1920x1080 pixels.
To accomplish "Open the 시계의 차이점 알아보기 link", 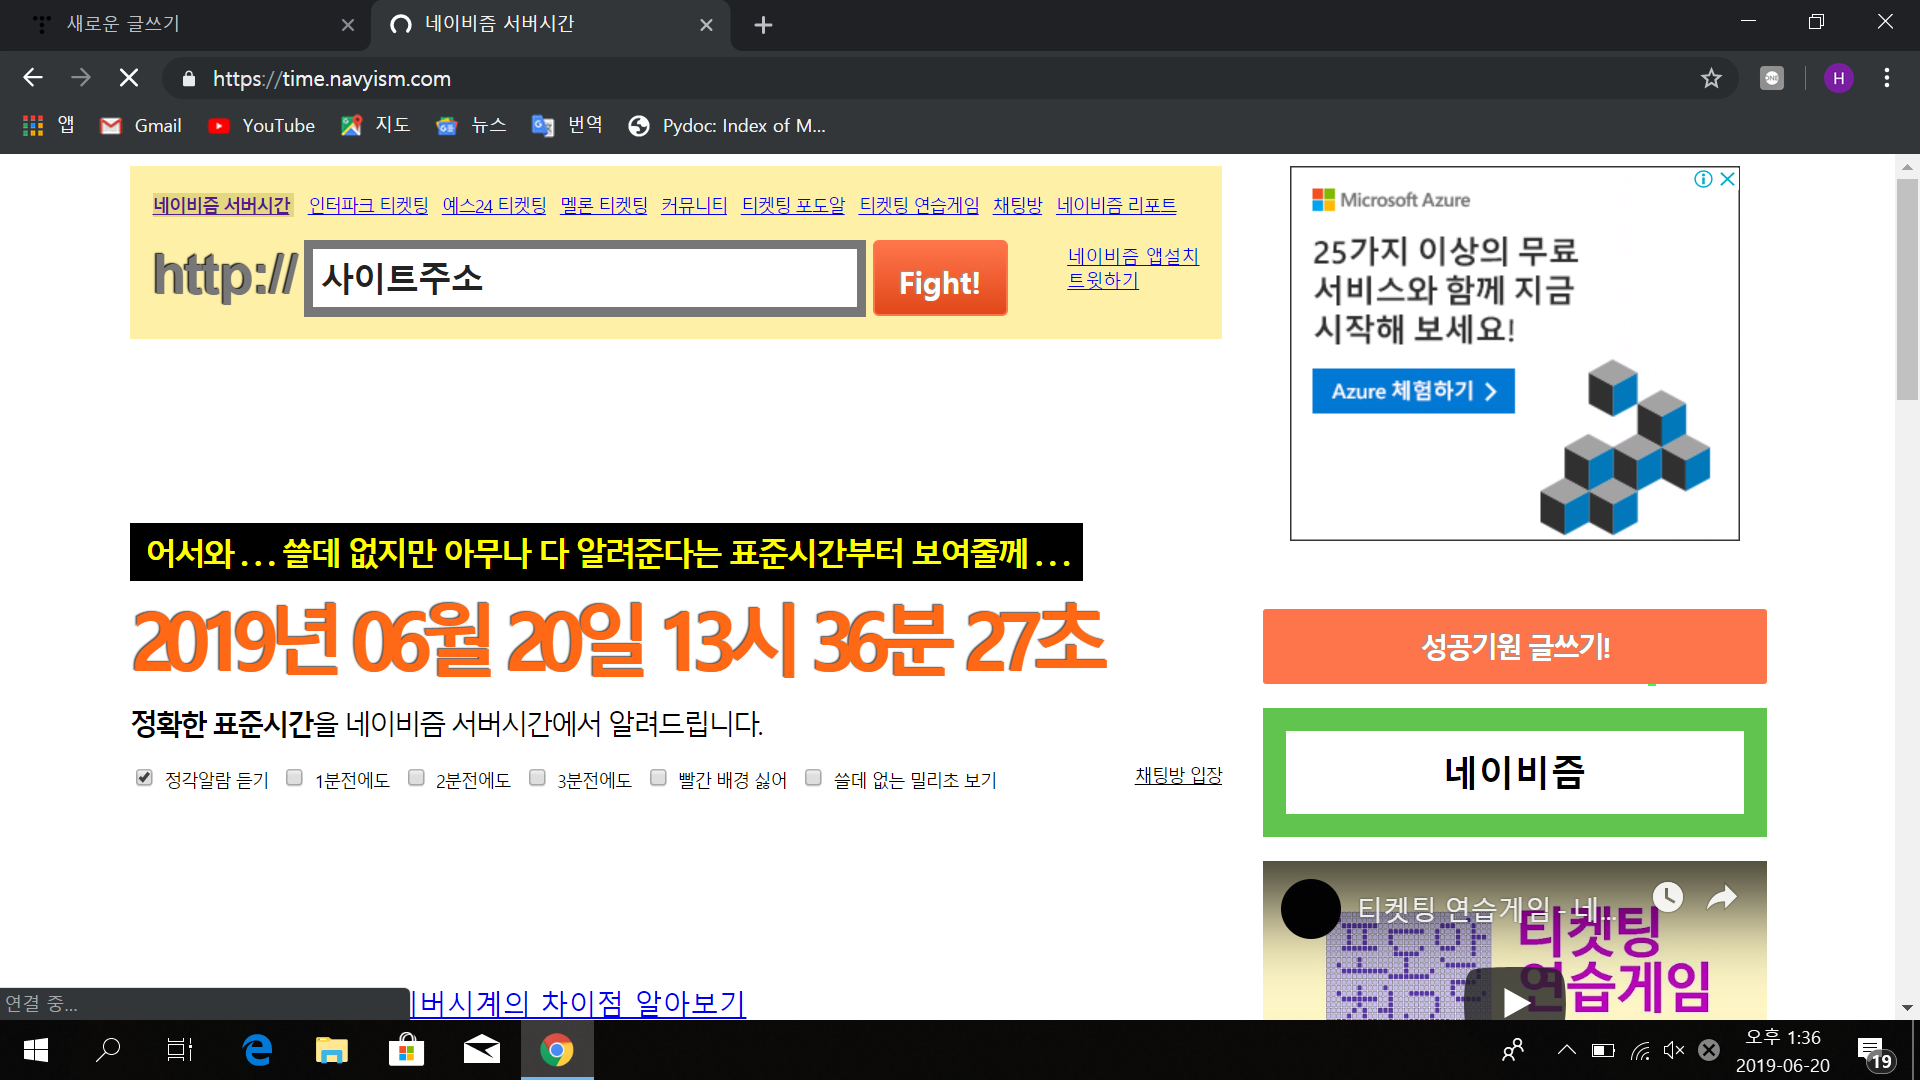I will [578, 1003].
